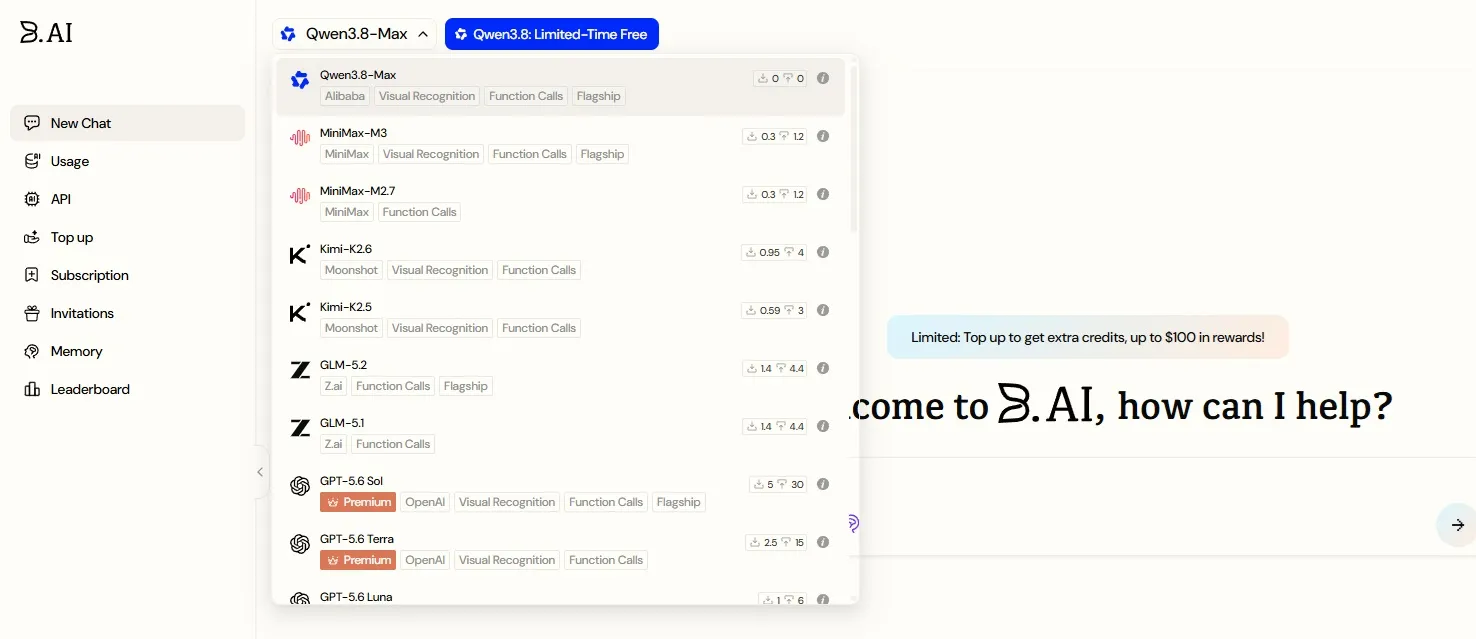Send message with the arrow button

1457,525
